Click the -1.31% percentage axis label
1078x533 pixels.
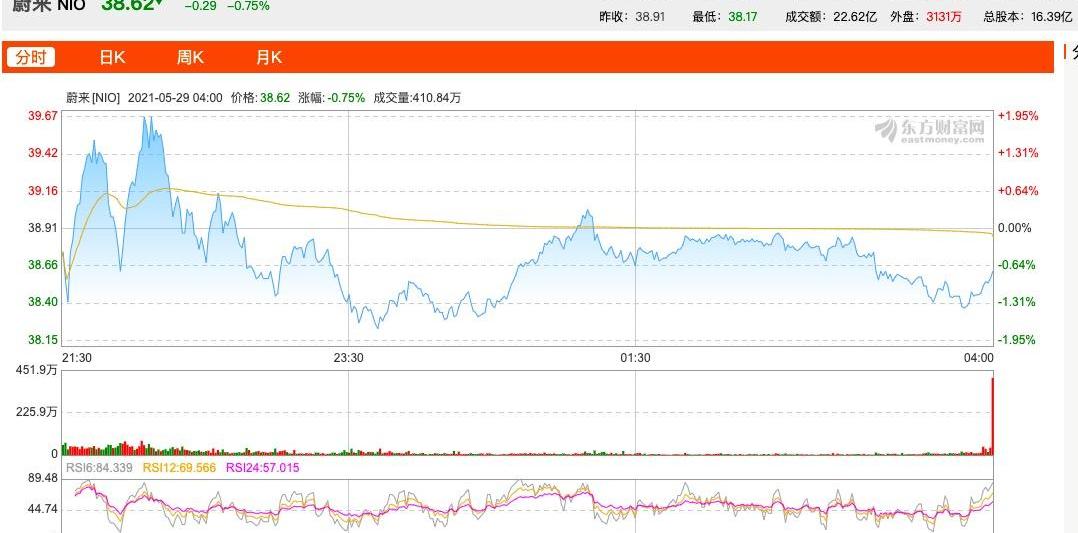[1017, 302]
